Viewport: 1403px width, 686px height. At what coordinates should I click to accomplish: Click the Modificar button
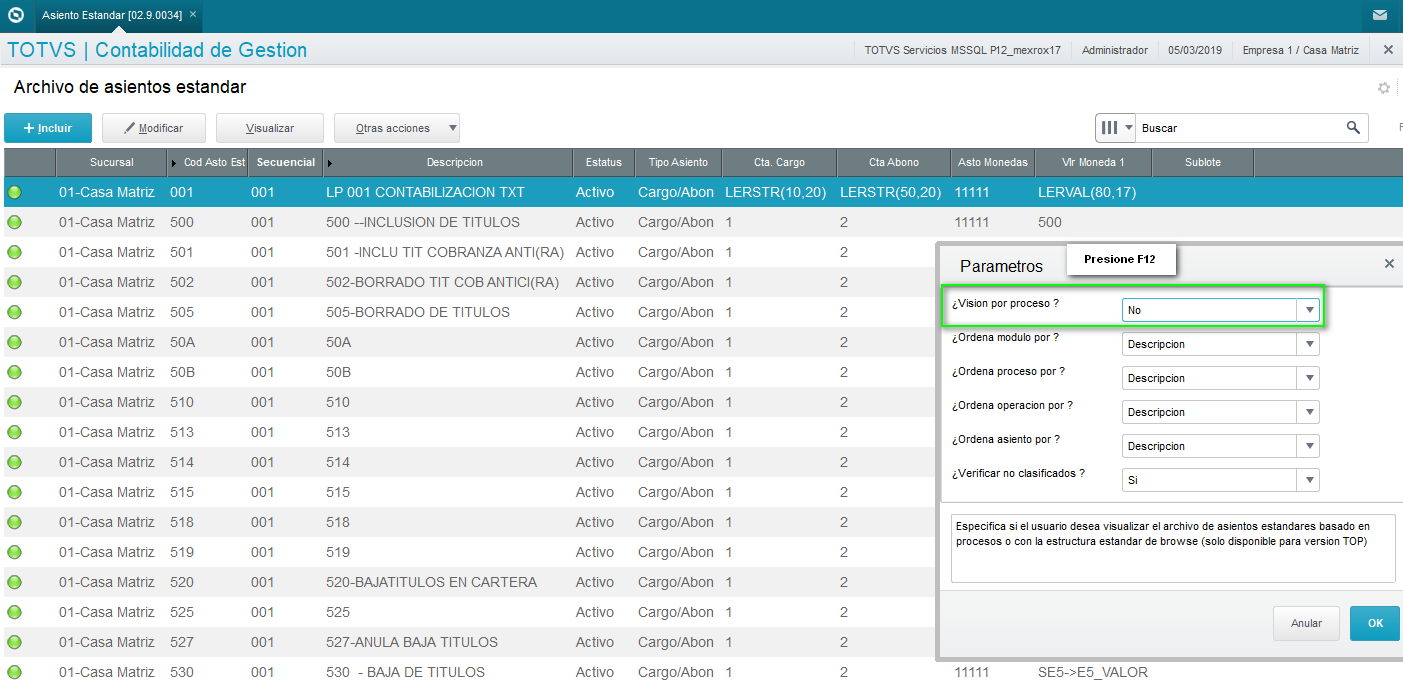(x=153, y=128)
